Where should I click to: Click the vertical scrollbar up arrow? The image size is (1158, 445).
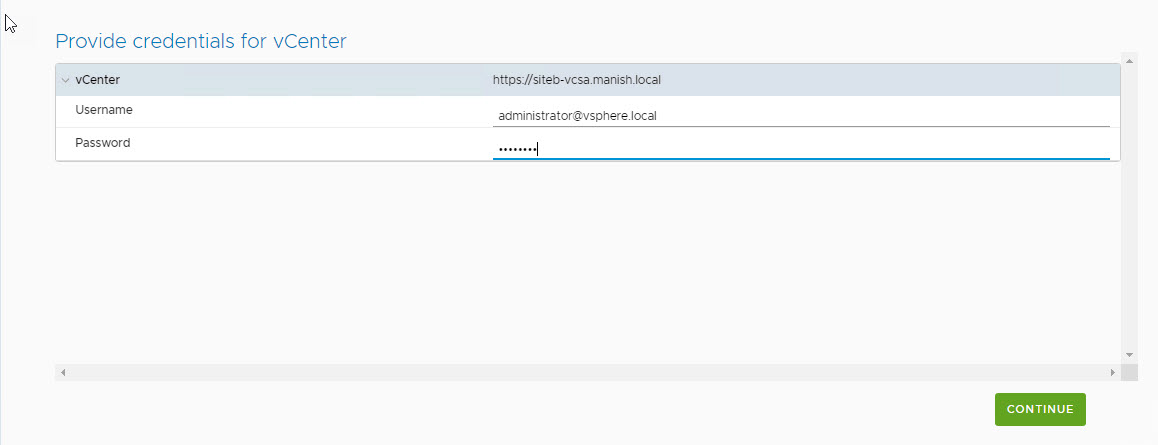pos(1129,59)
